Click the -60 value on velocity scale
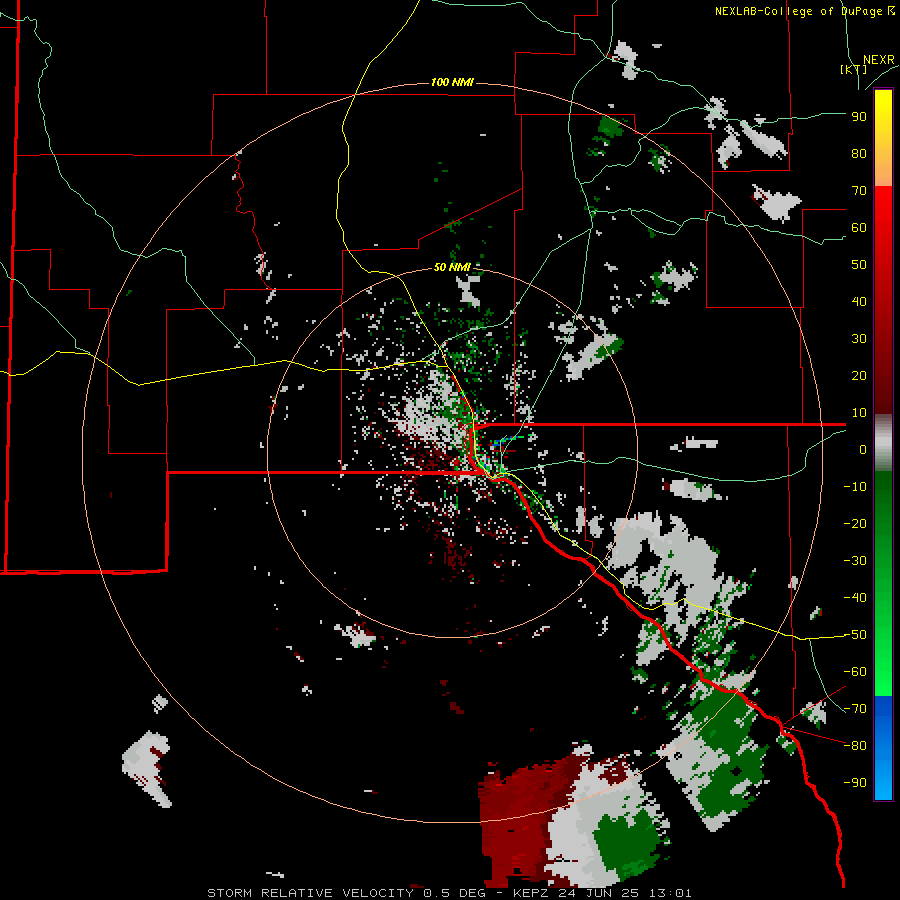This screenshot has height=900, width=900. pos(855,672)
